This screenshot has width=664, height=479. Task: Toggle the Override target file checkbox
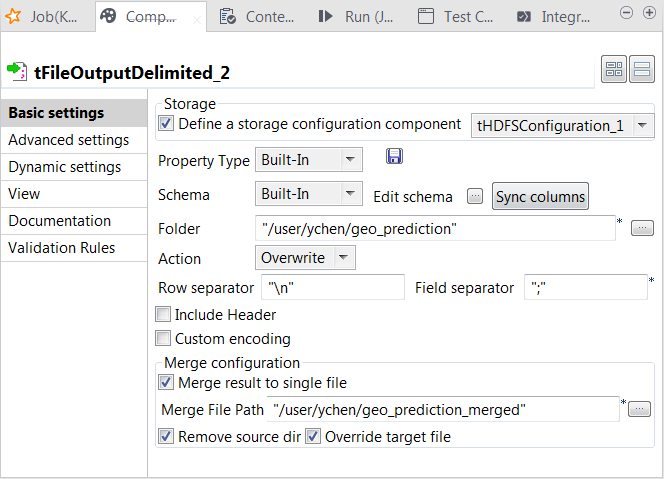pos(312,436)
